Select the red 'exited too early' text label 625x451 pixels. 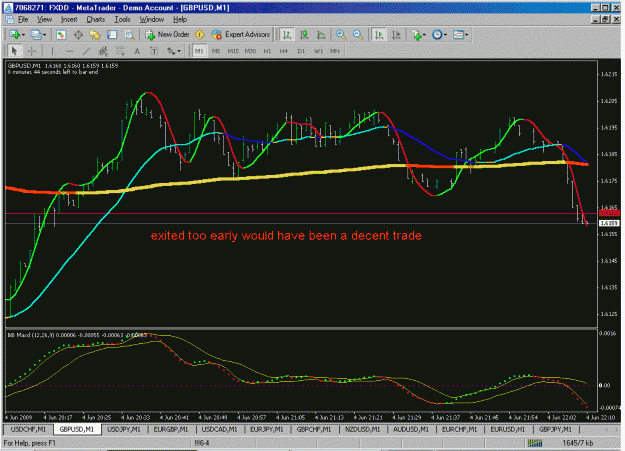[286, 236]
